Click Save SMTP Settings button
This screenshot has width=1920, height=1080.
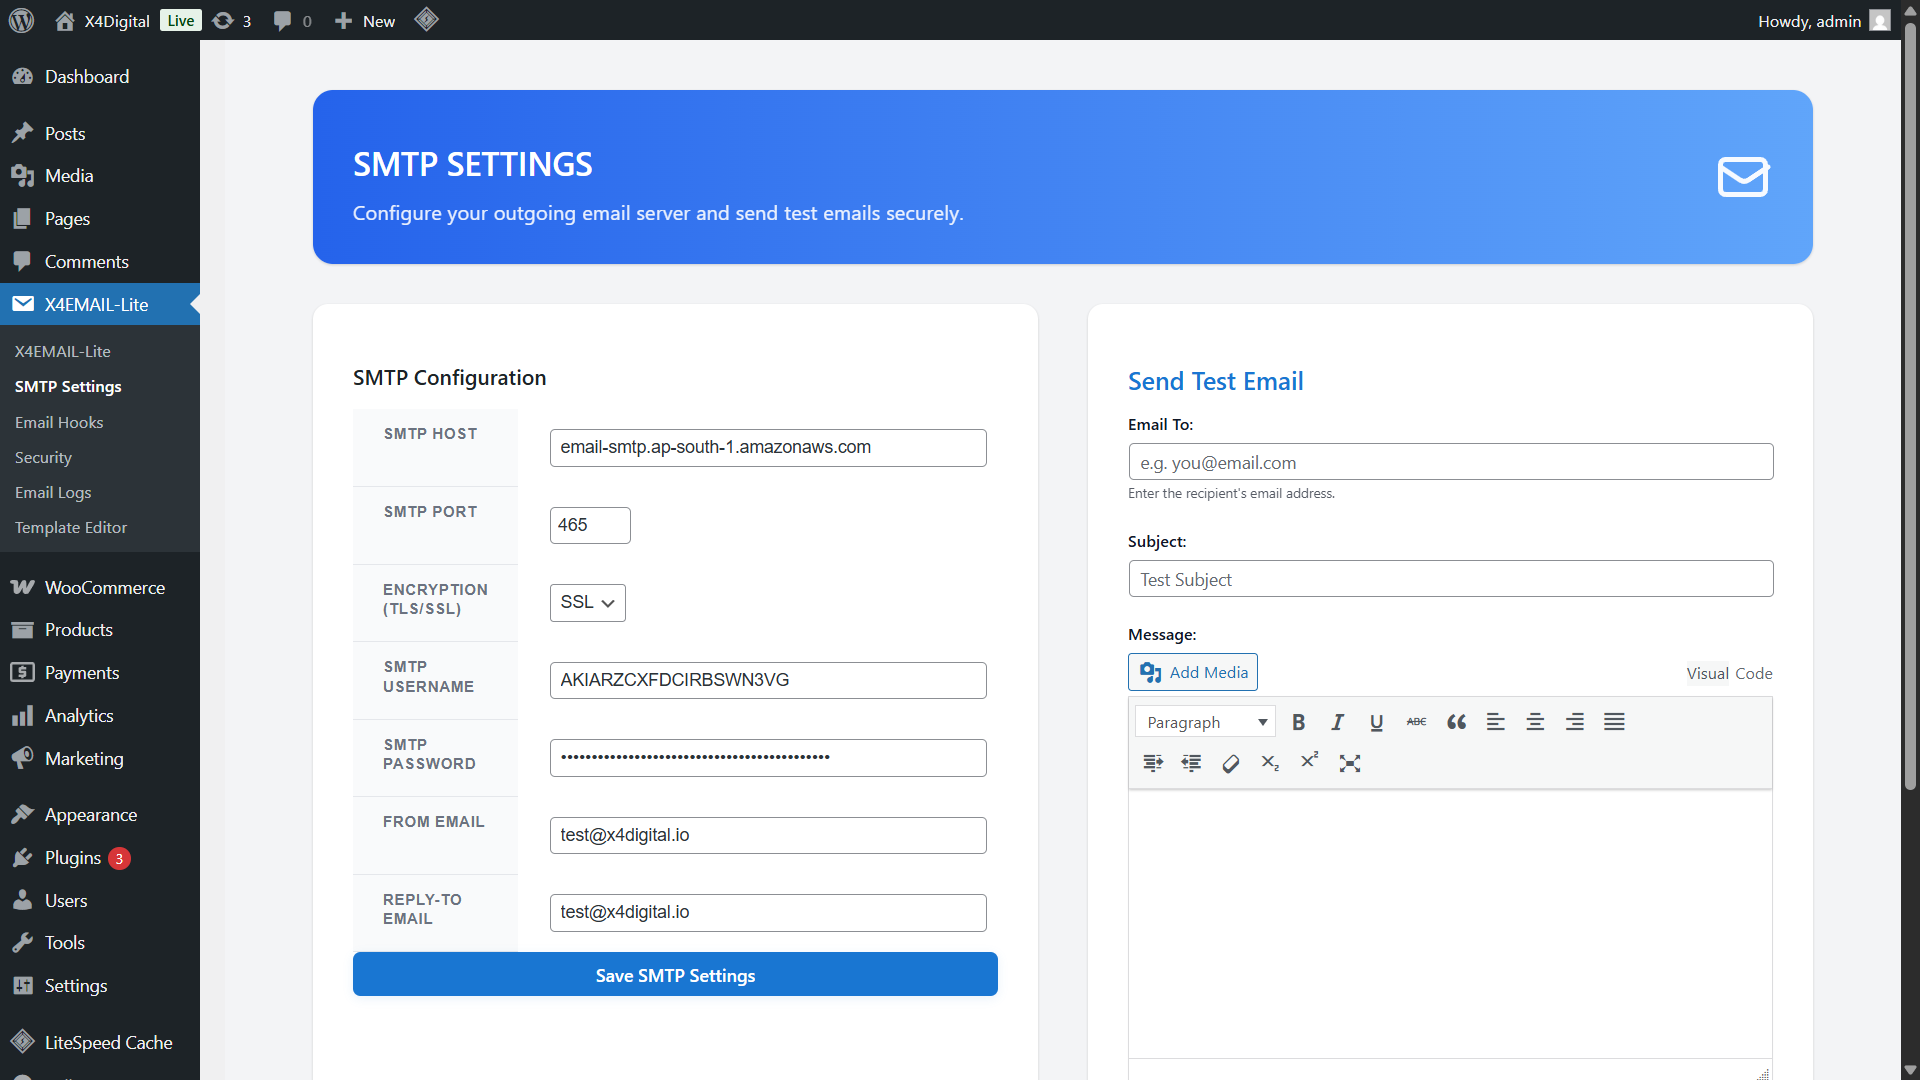tap(675, 975)
